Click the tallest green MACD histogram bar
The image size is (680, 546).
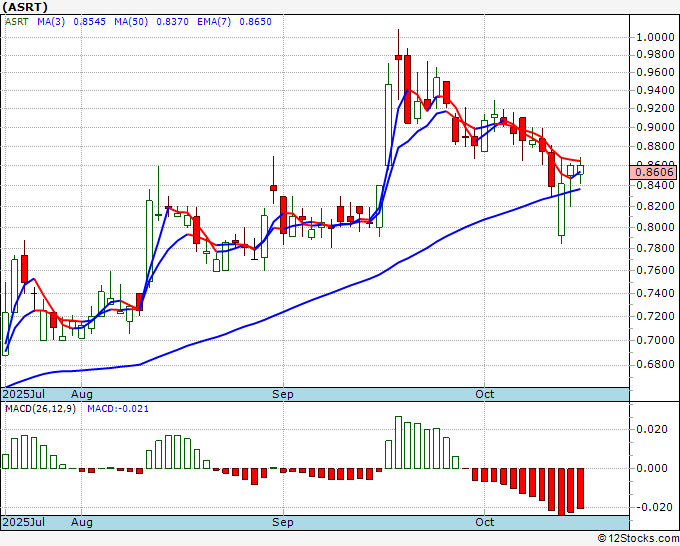point(398,442)
